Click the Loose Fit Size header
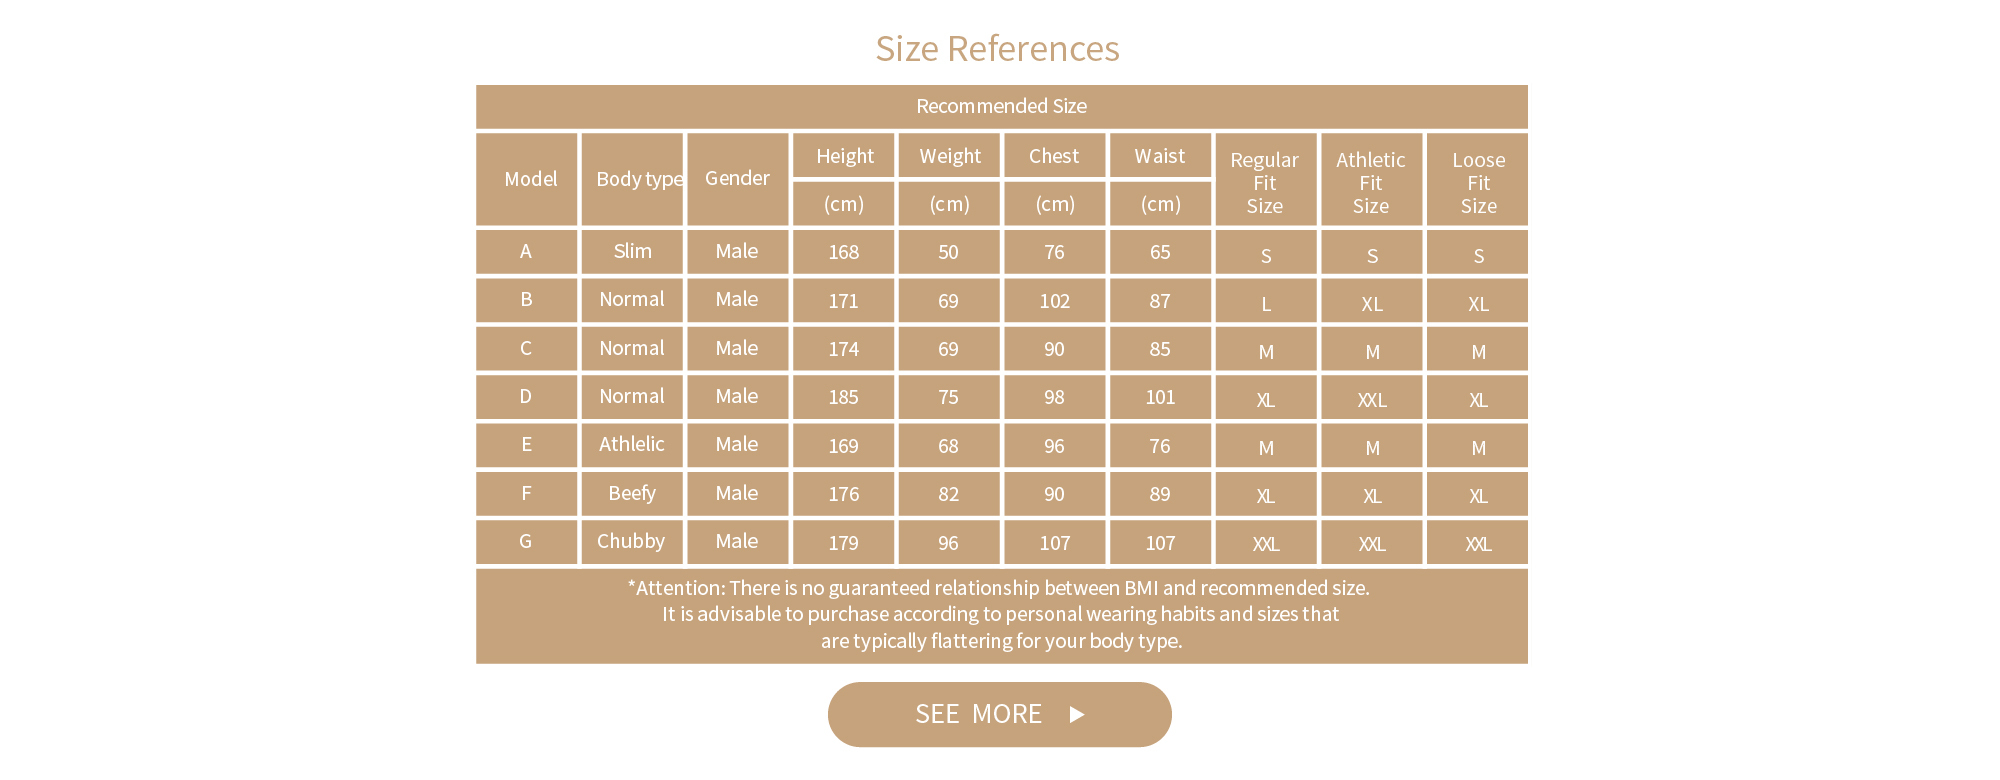The height and width of the screenshot is (780, 2000). click(x=1478, y=182)
